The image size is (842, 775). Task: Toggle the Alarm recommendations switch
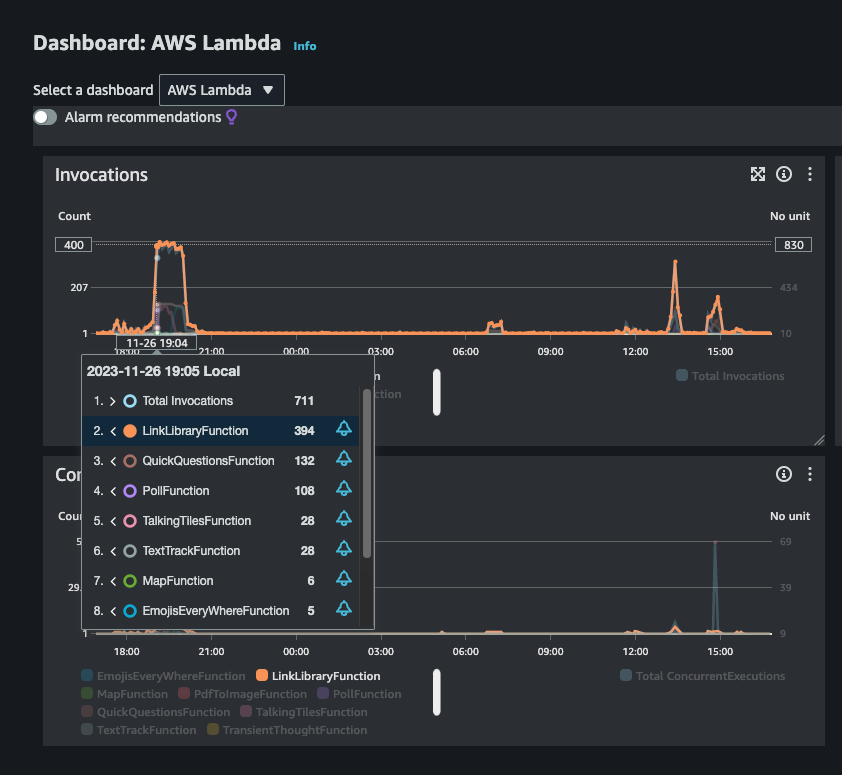(x=45, y=117)
